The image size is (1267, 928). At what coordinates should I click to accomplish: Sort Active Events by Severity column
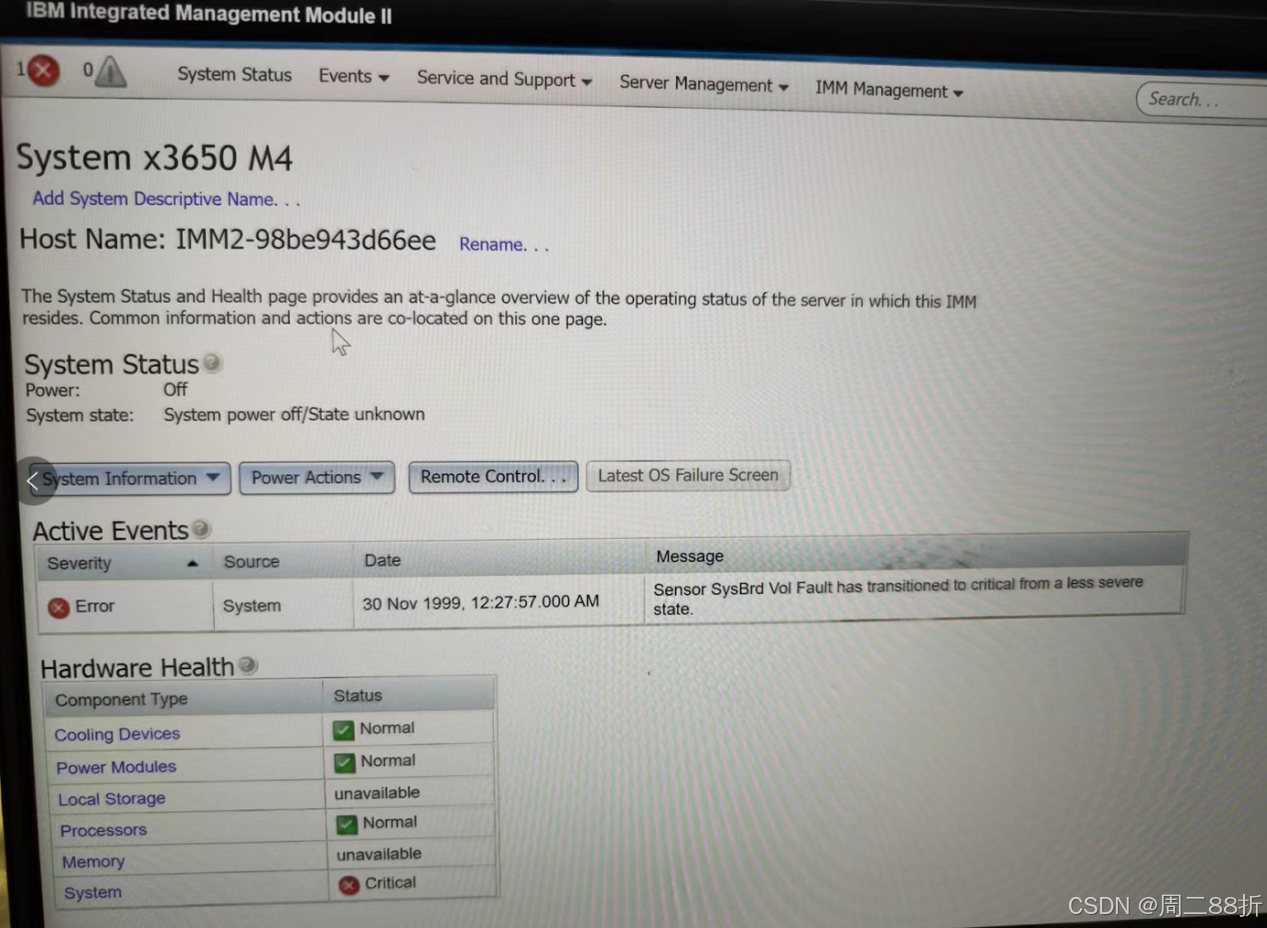(x=123, y=563)
